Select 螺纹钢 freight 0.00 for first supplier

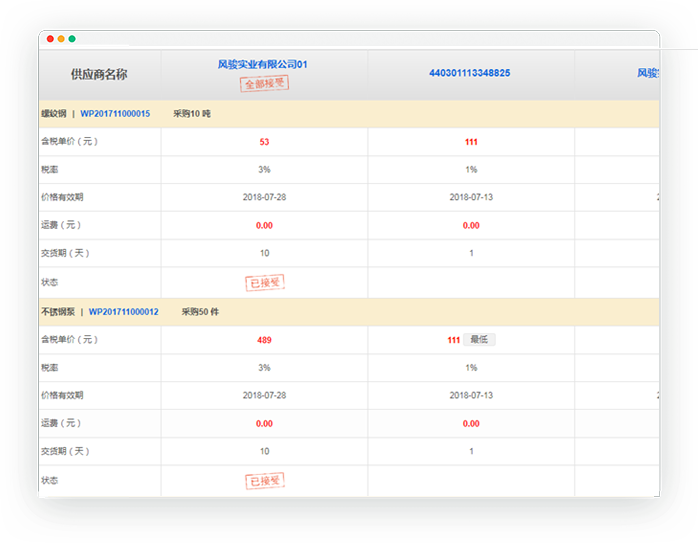(x=264, y=226)
